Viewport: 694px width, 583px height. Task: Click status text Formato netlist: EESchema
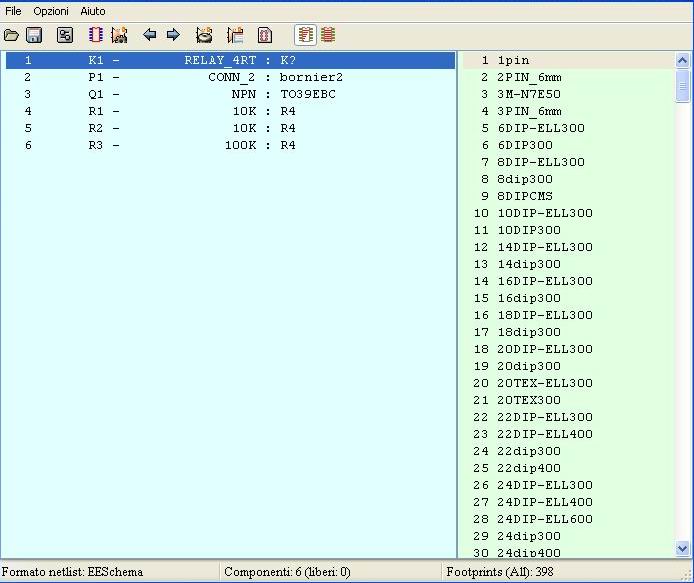click(x=72, y=572)
